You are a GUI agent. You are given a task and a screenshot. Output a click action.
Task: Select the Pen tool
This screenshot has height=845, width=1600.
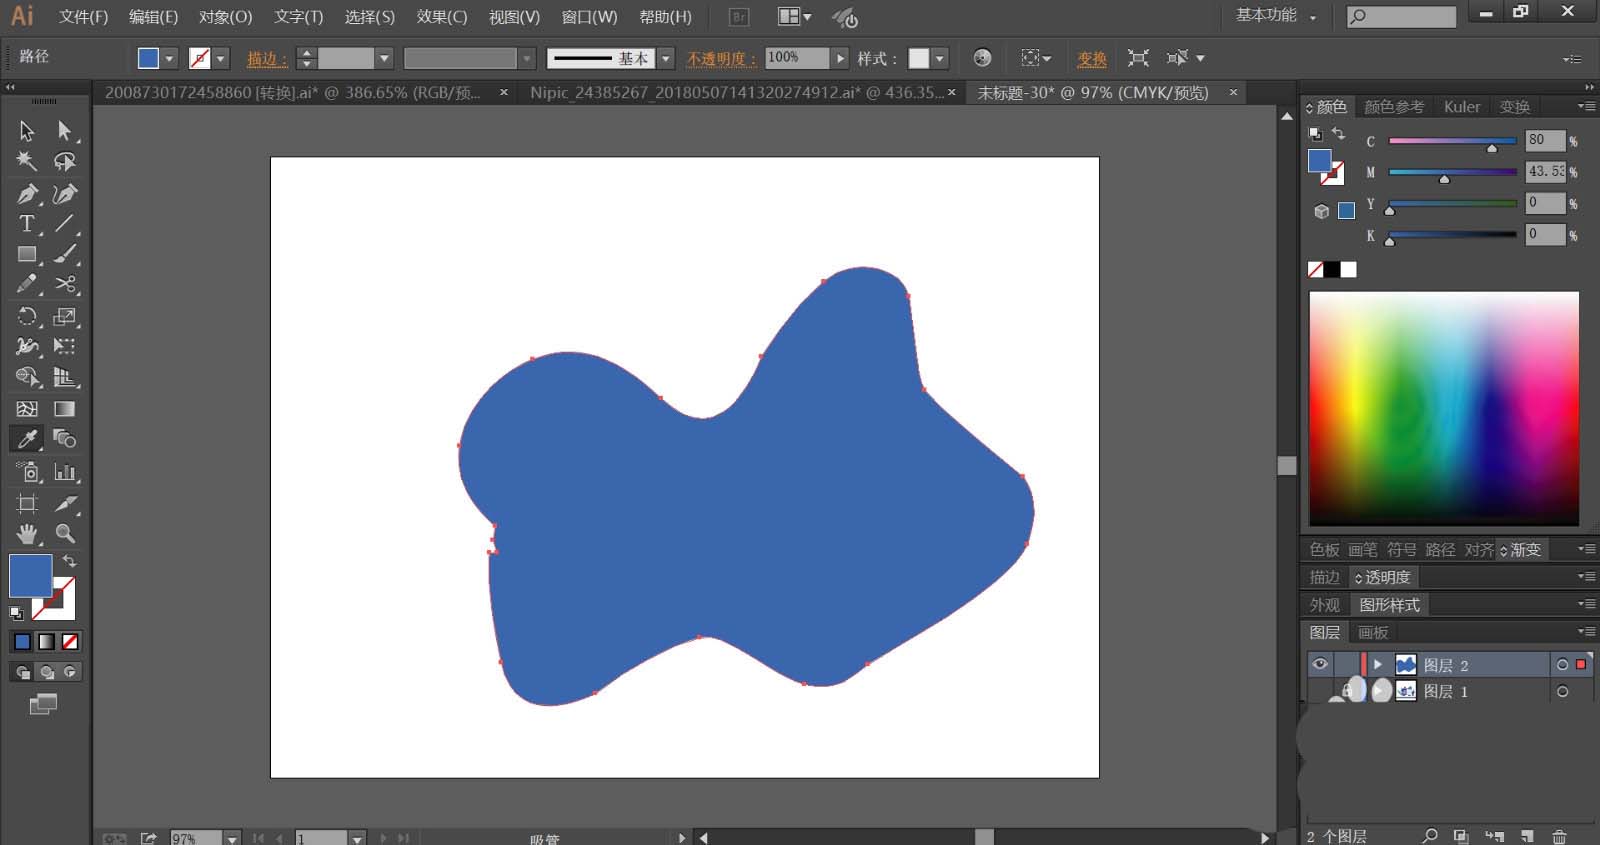point(27,193)
